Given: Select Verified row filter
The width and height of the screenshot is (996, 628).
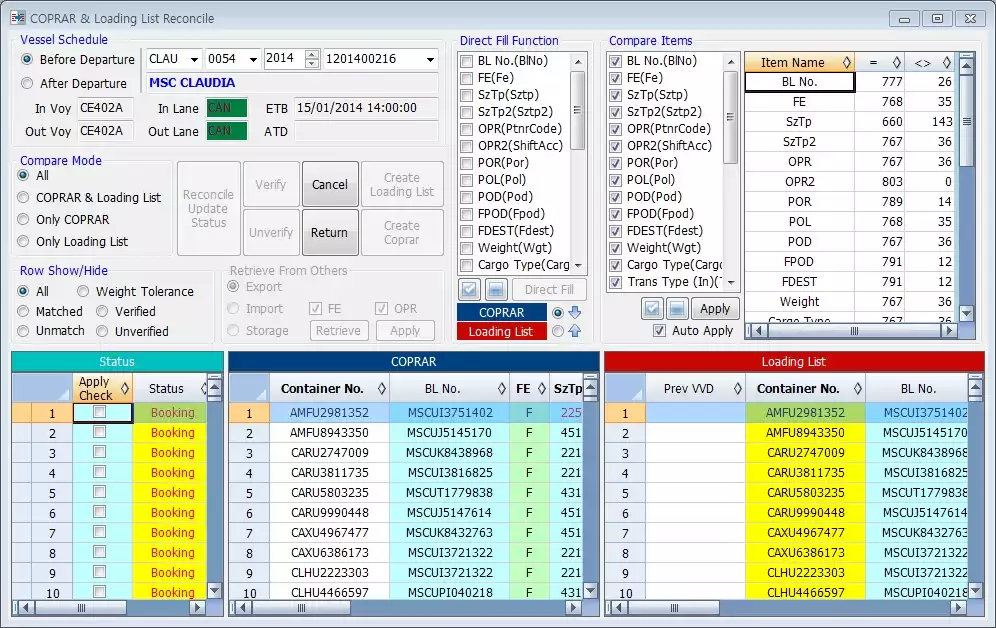Looking at the screenshot, I should pyautogui.click(x=102, y=311).
